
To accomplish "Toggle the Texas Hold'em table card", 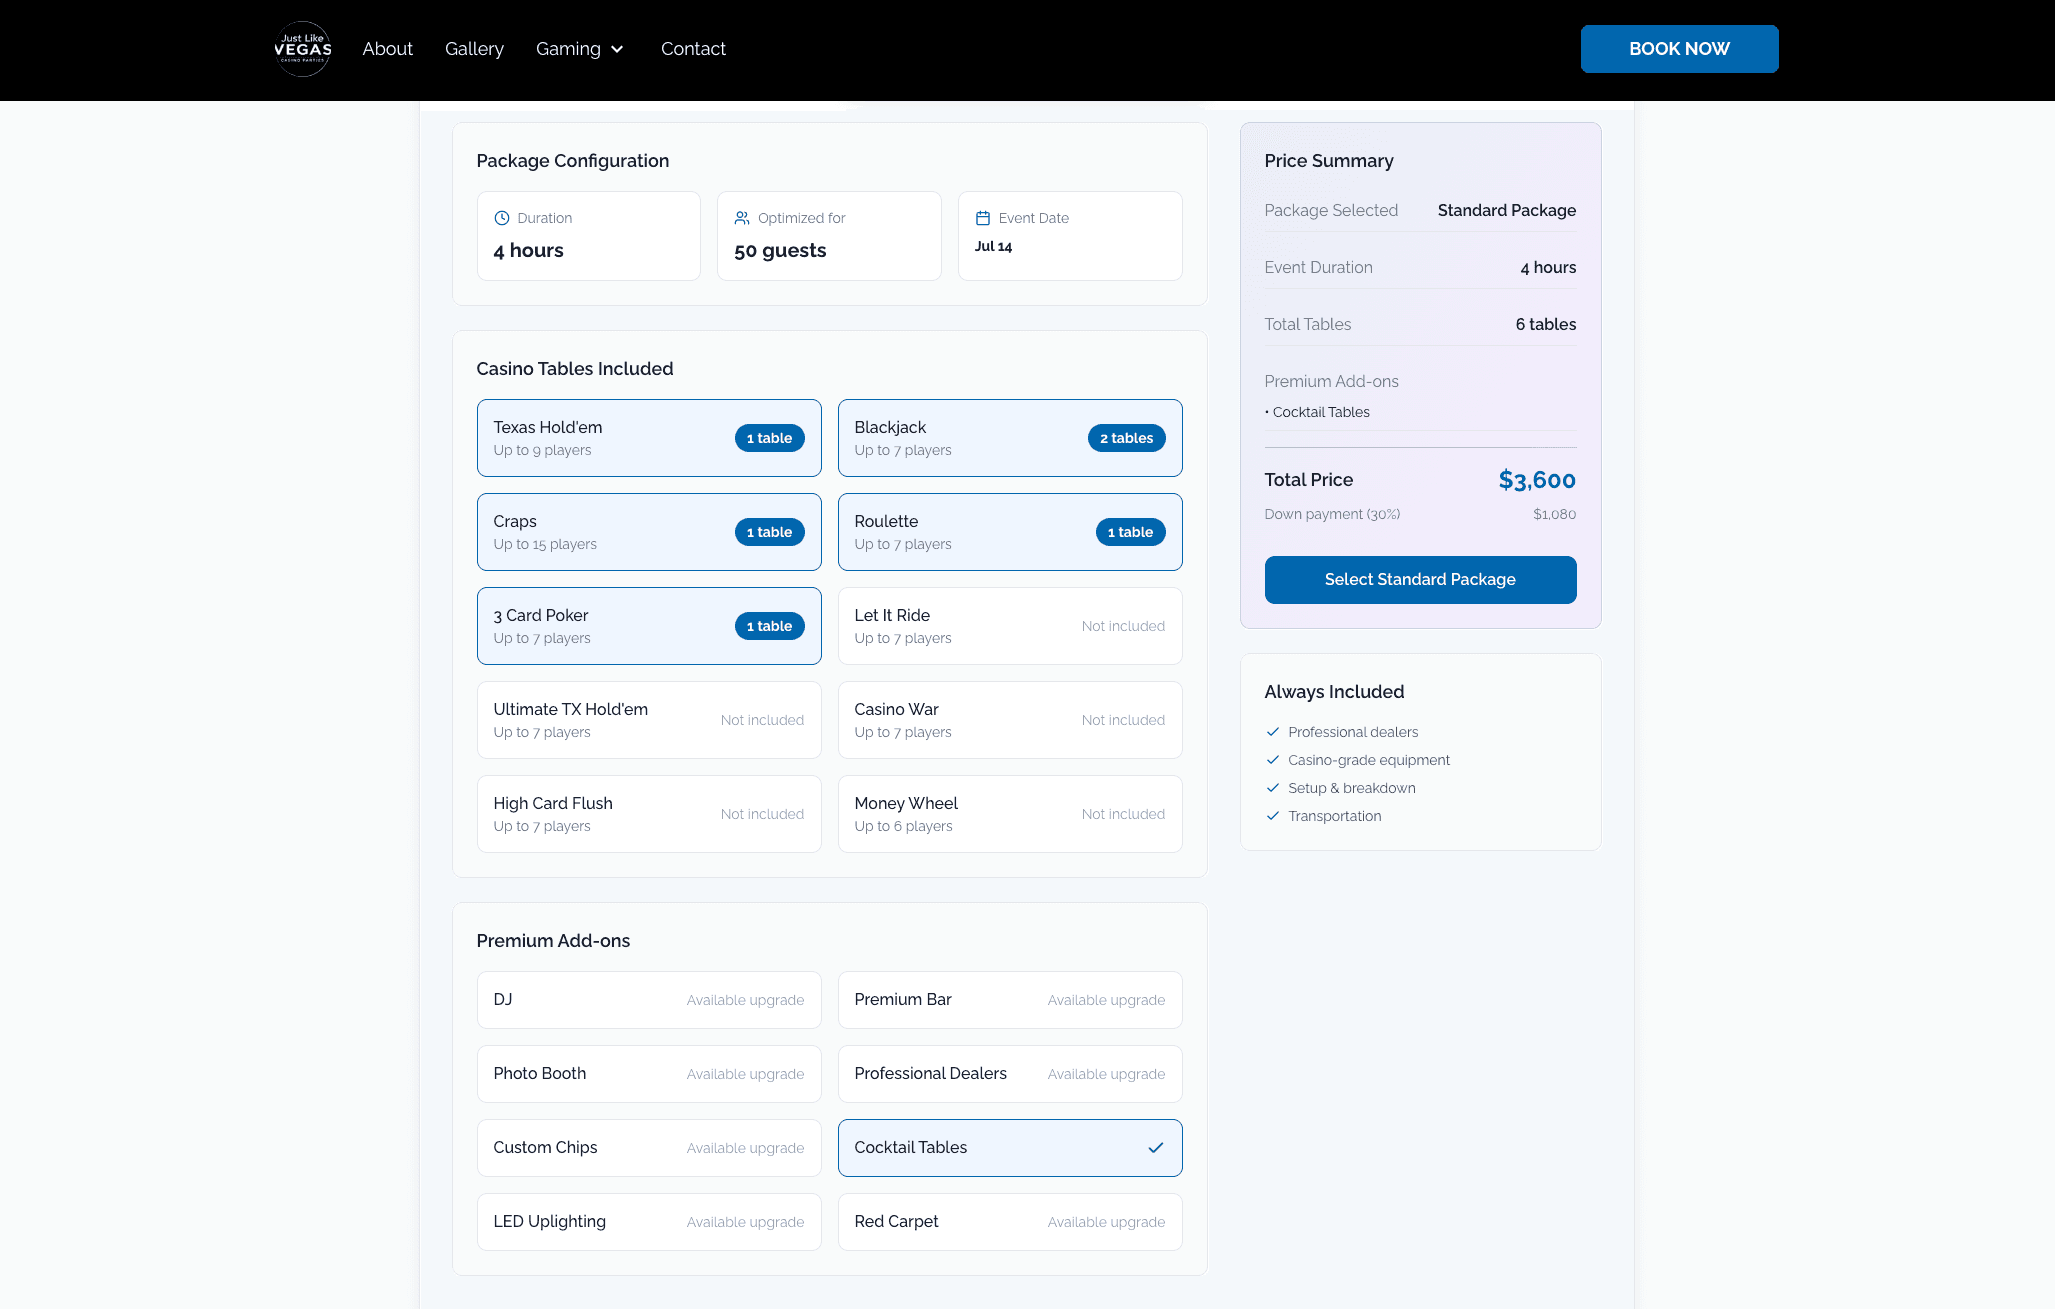I will pos(649,438).
